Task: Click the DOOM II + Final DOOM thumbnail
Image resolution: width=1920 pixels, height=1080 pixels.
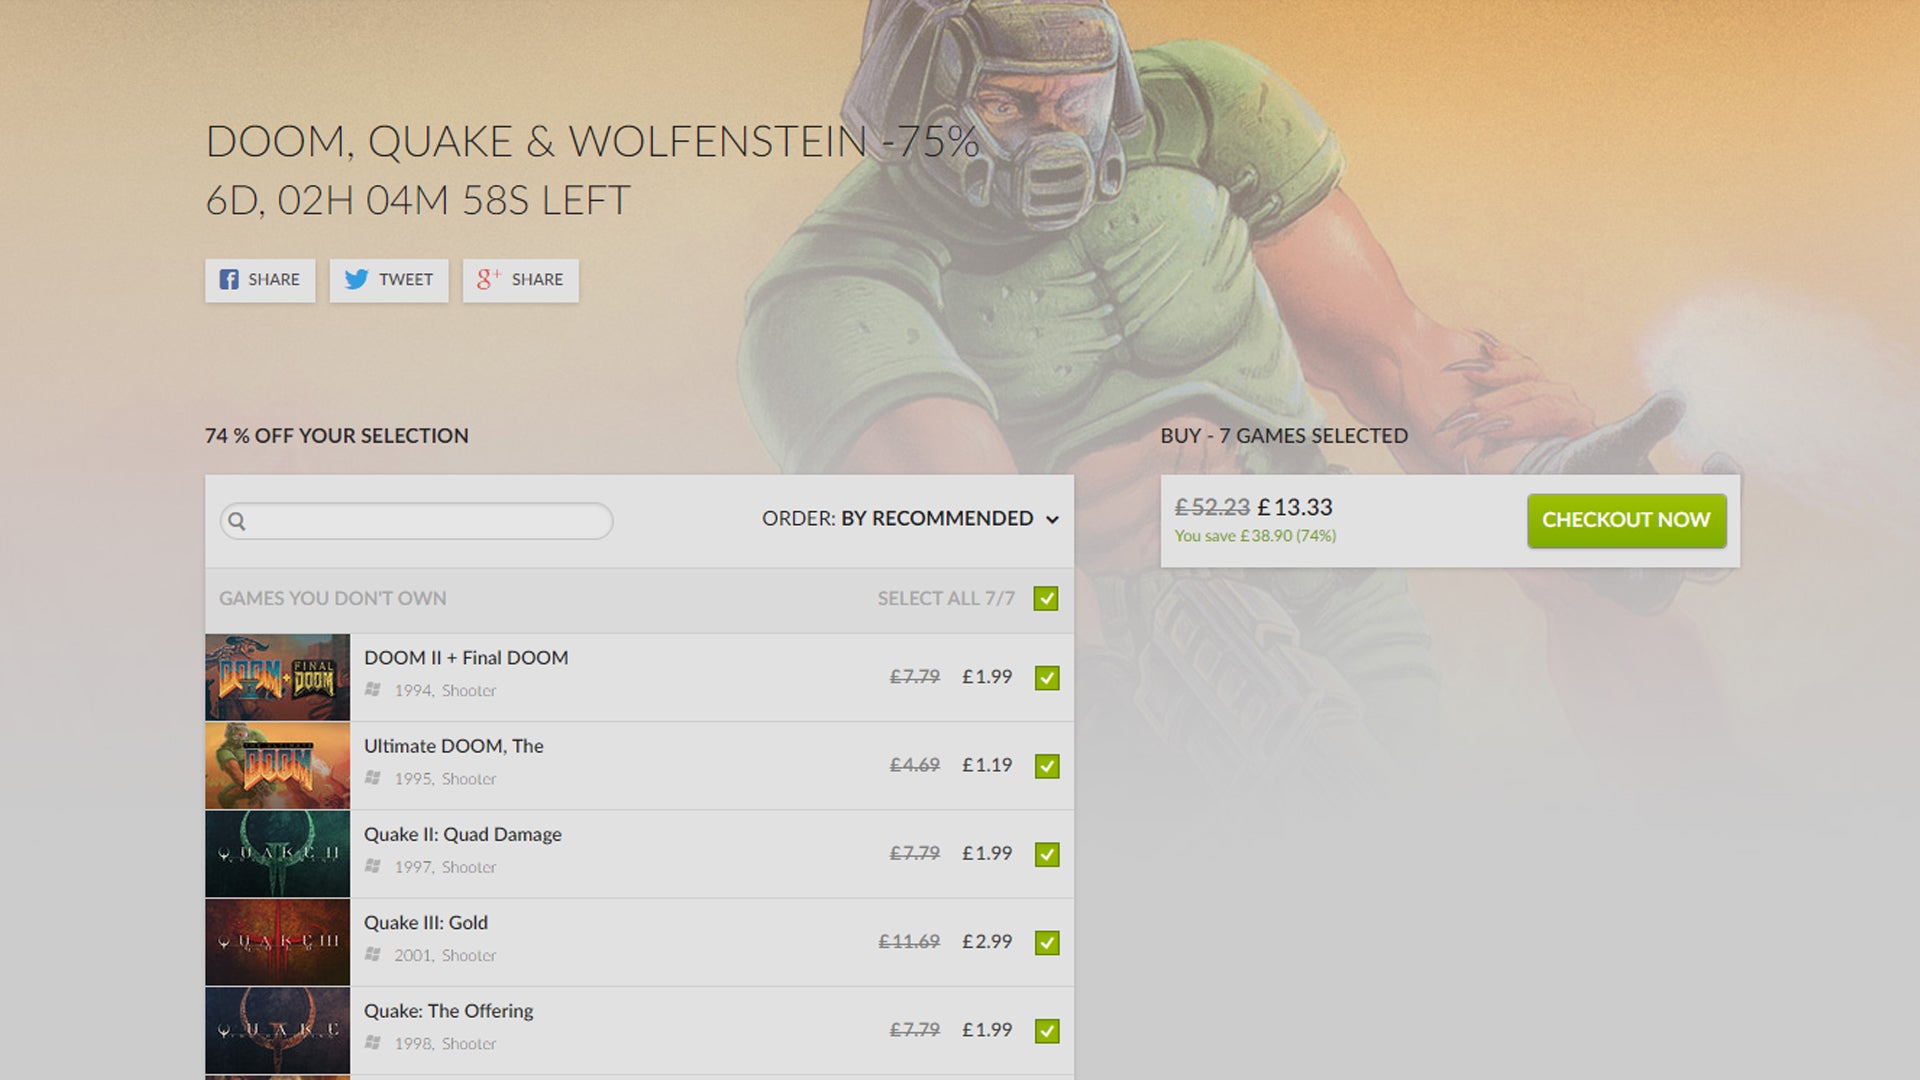Action: point(277,677)
